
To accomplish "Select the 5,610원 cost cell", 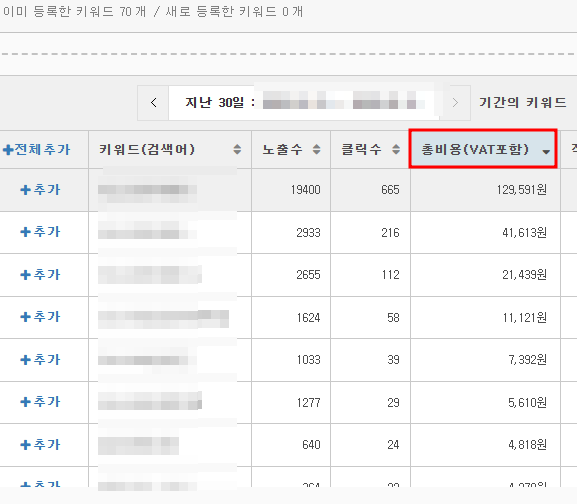I will tap(485, 402).
